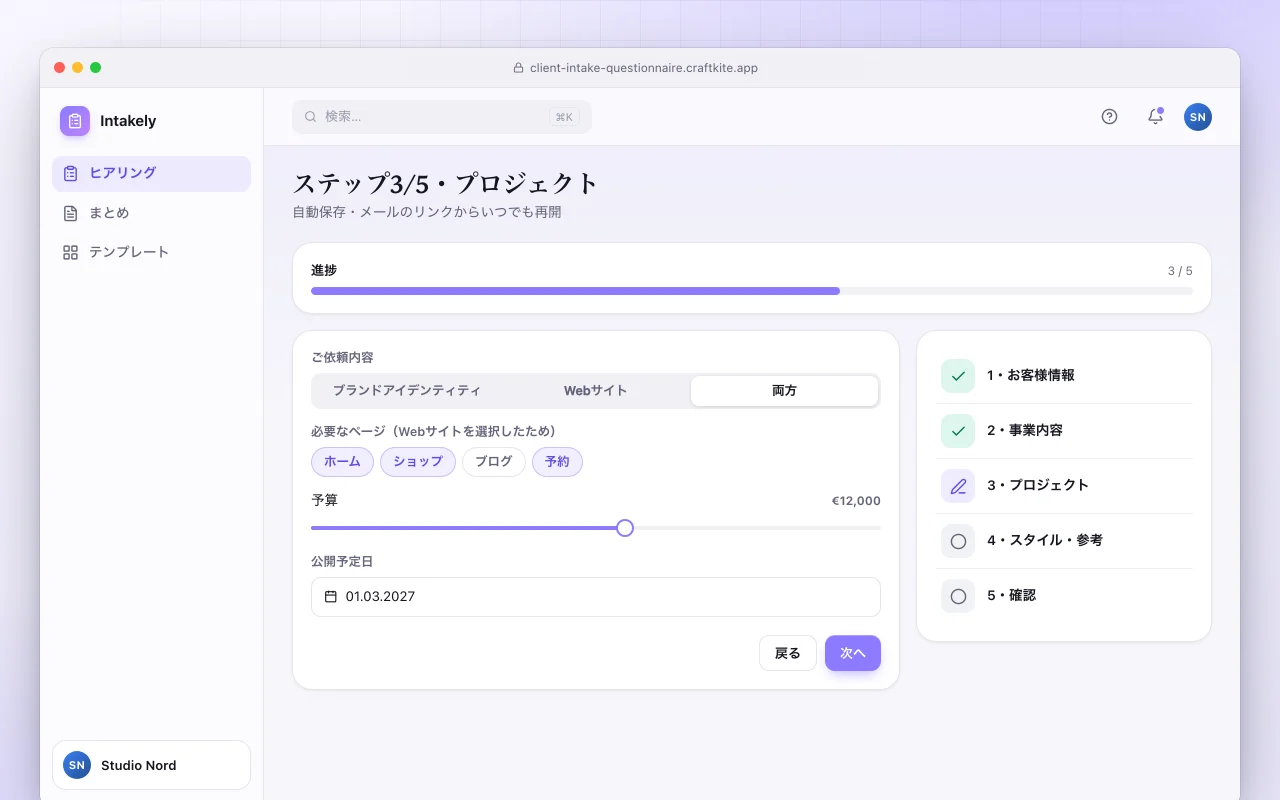Open the help question mark icon

click(x=1109, y=117)
